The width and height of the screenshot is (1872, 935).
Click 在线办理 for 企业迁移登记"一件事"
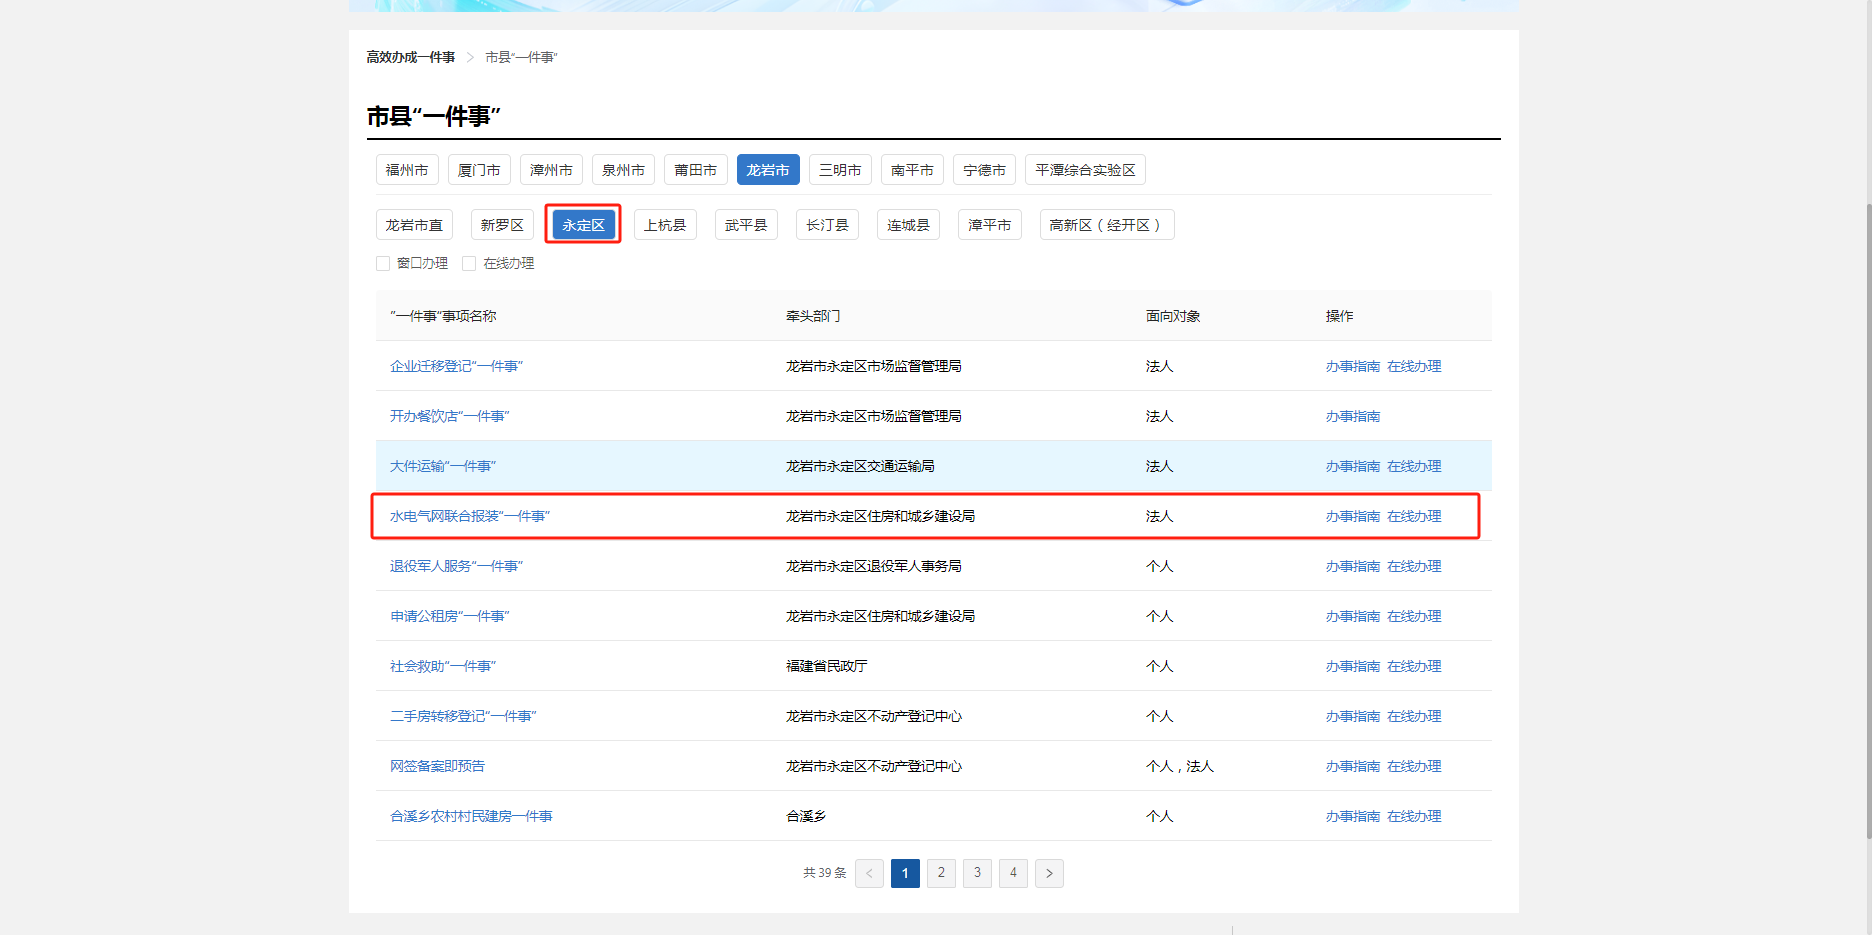pyautogui.click(x=1414, y=366)
